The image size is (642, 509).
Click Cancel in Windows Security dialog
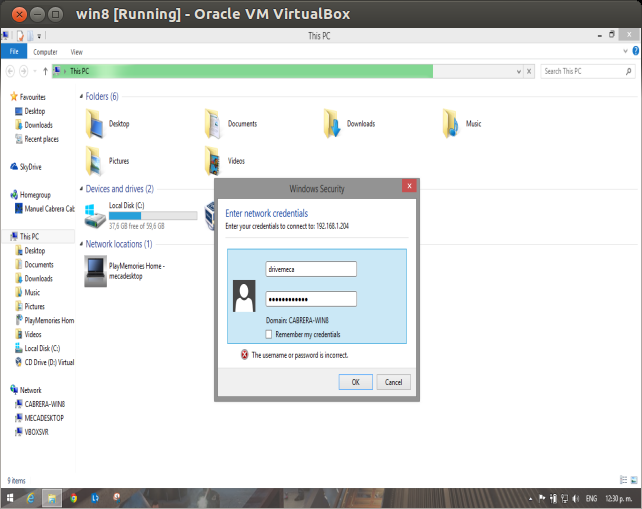point(393,382)
